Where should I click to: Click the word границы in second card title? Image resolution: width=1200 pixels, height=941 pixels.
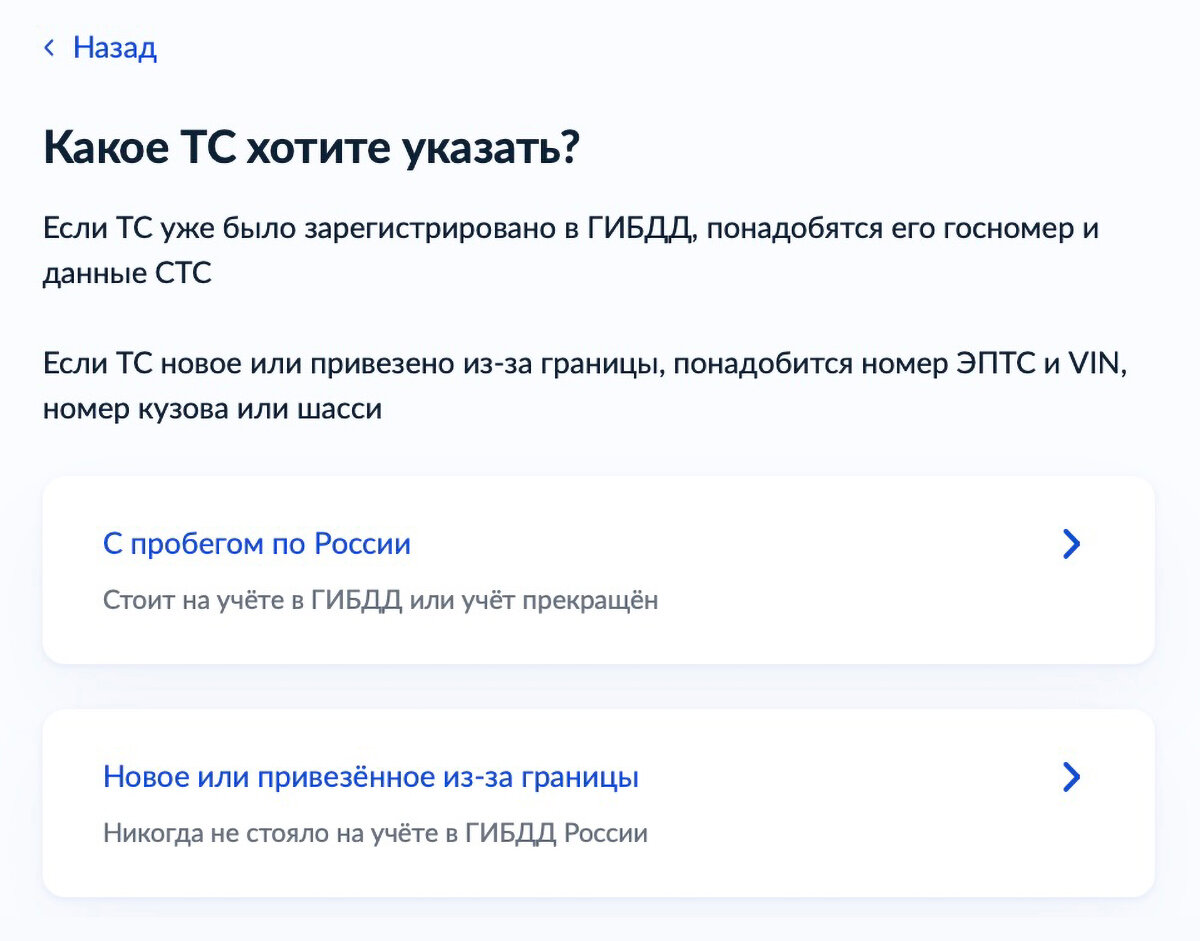tap(585, 777)
